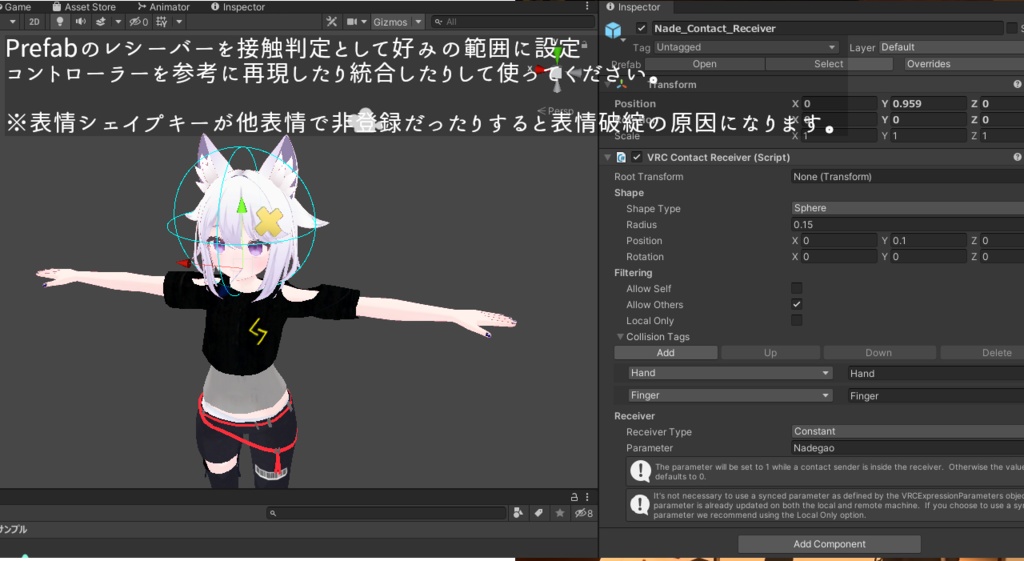Screen dimensions: 1024x561
Task: Switch to left panel Inspector tab
Action: (x=238, y=7)
